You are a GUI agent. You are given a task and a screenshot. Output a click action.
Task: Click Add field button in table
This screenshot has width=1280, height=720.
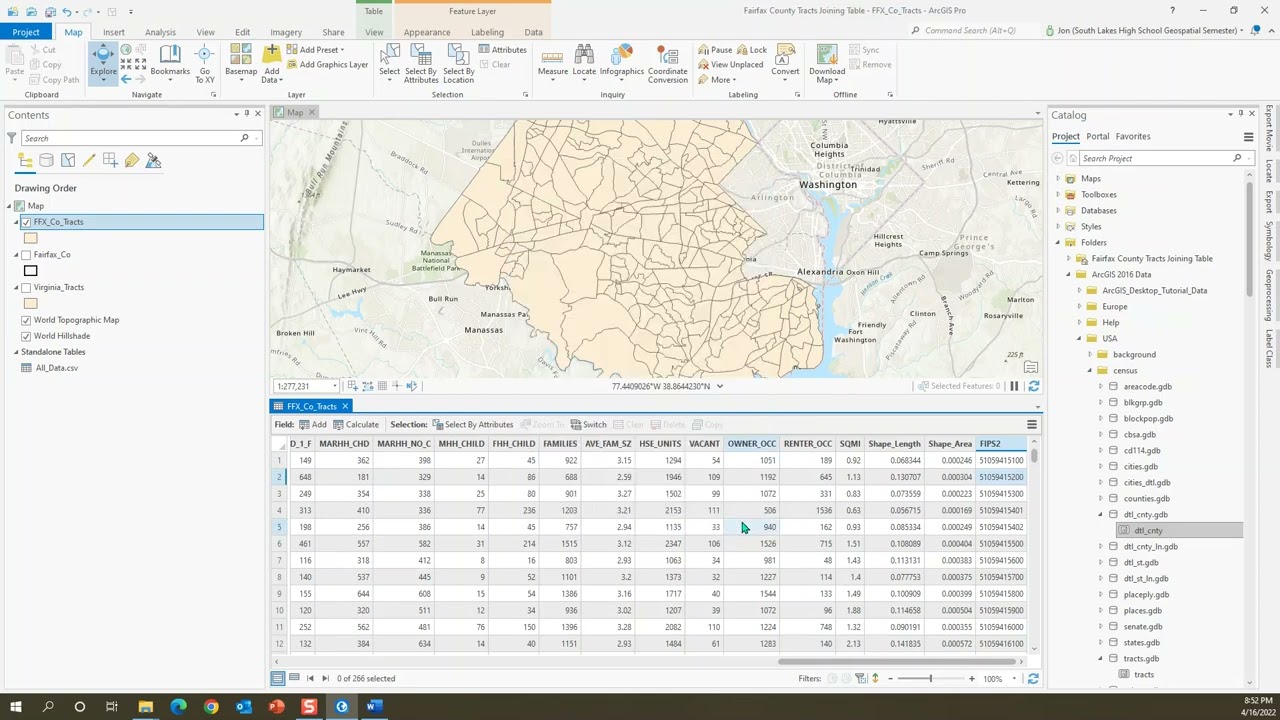pos(312,425)
